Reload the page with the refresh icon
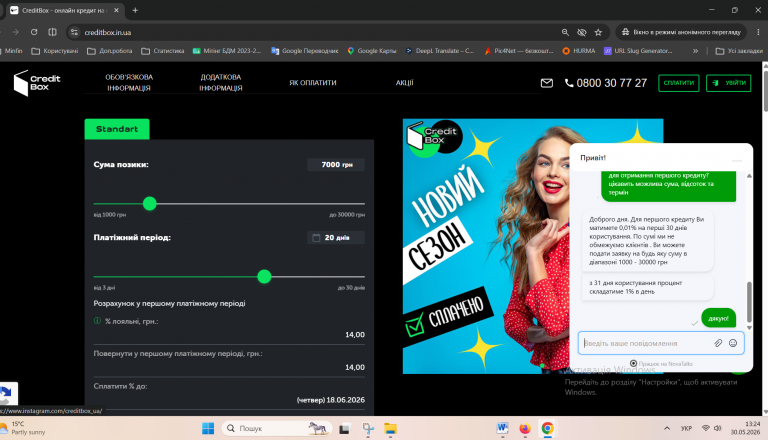This screenshot has width=768, height=440. click(x=34, y=32)
